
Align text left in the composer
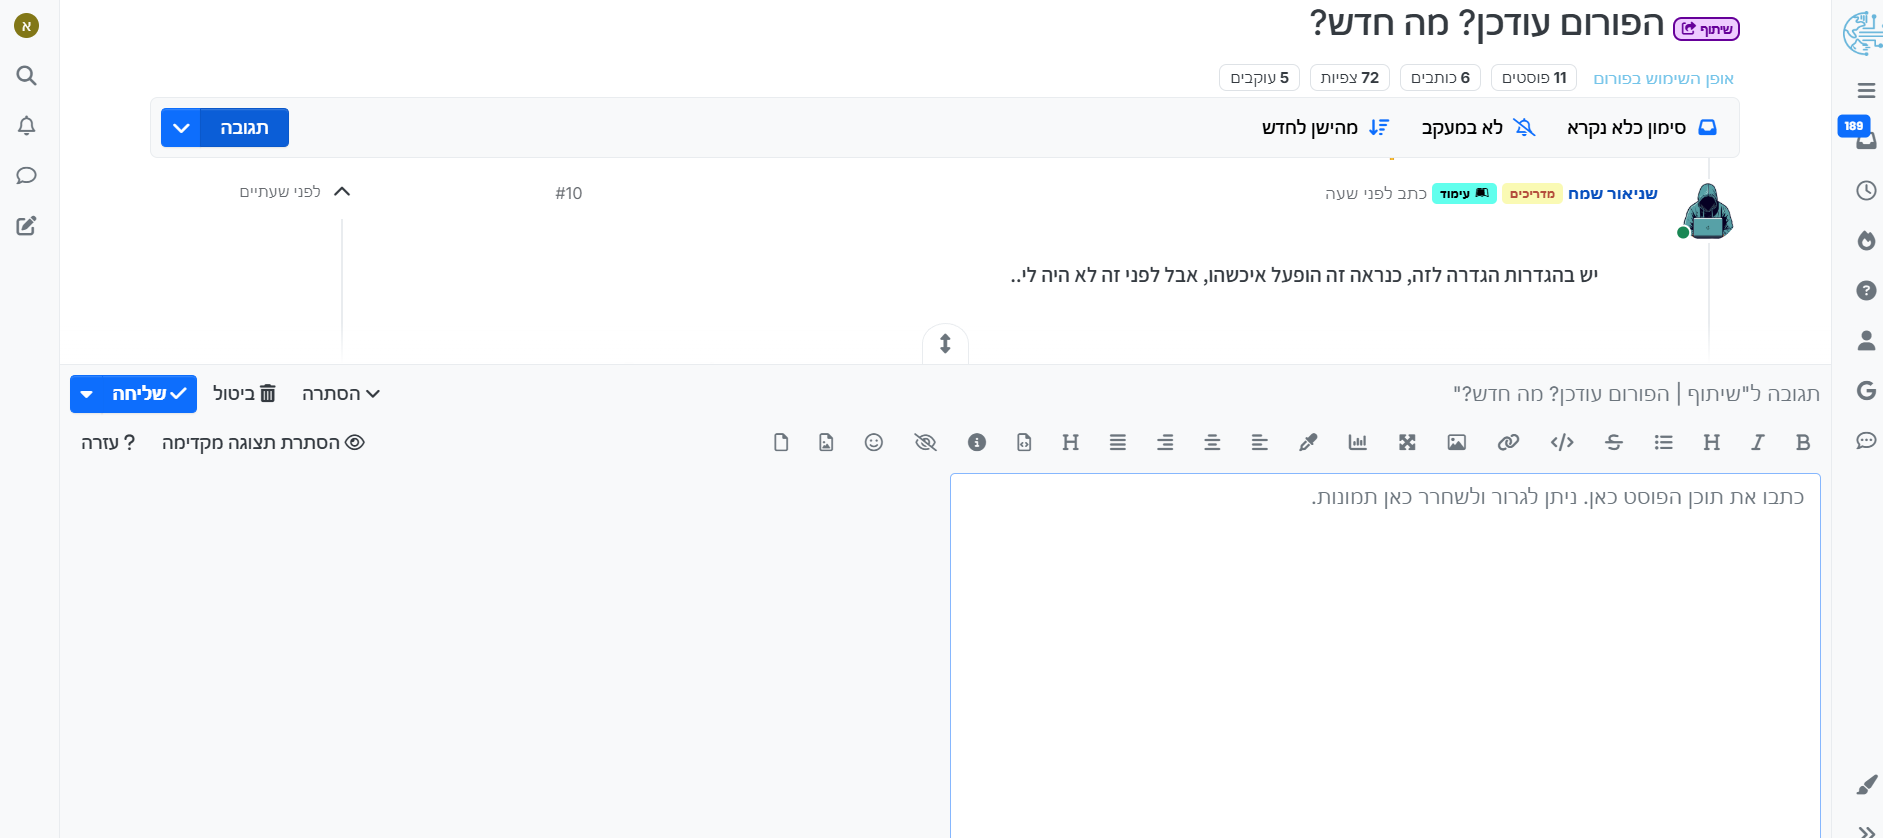click(x=1260, y=442)
